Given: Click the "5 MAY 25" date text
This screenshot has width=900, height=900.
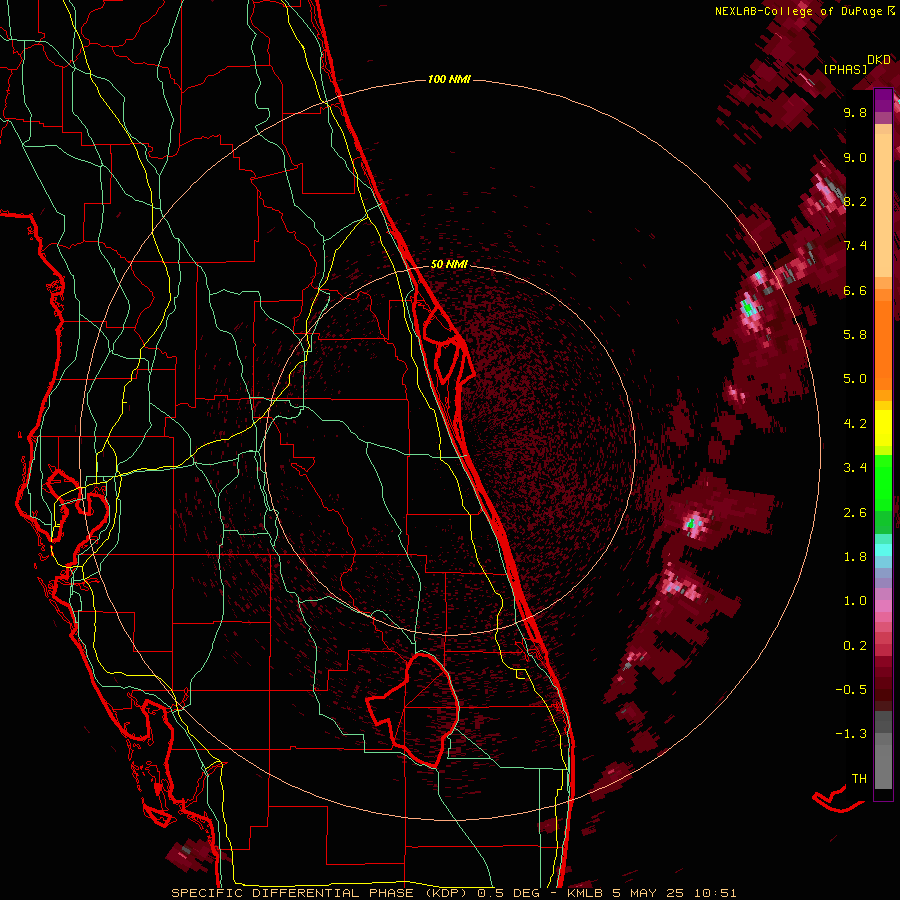Looking at the screenshot, I should coord(647,893).
